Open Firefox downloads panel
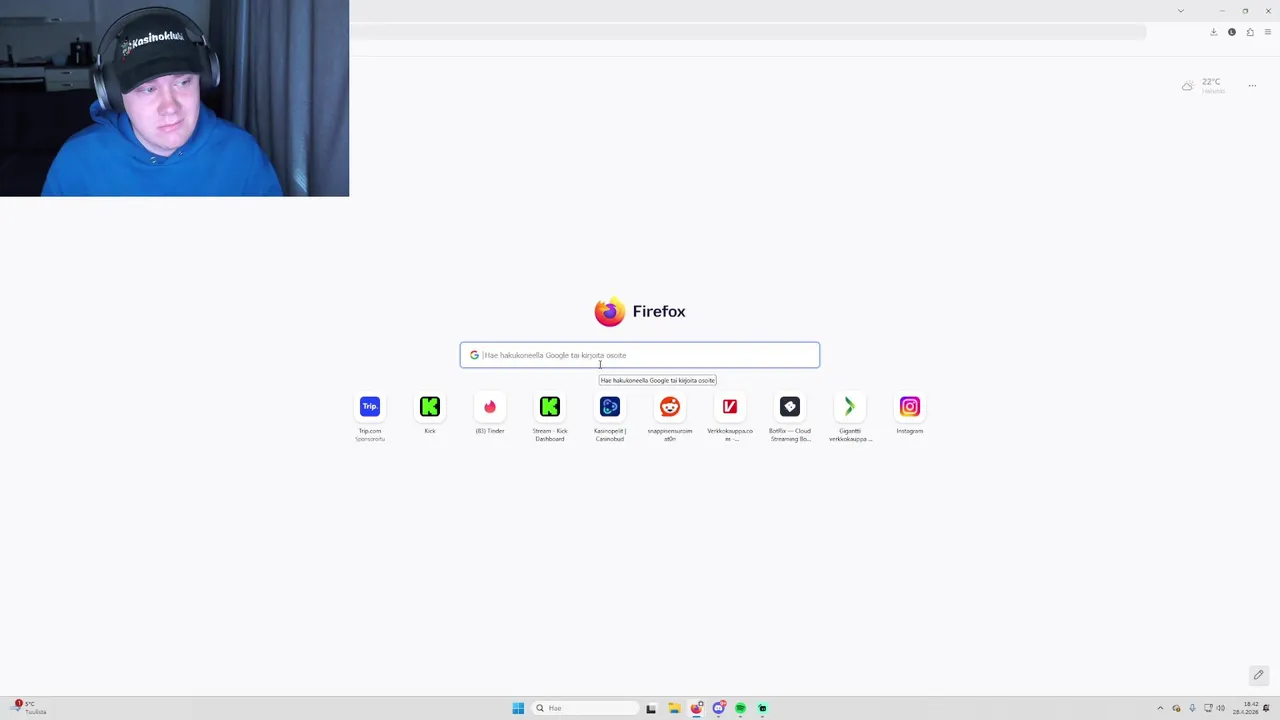 1214,32
